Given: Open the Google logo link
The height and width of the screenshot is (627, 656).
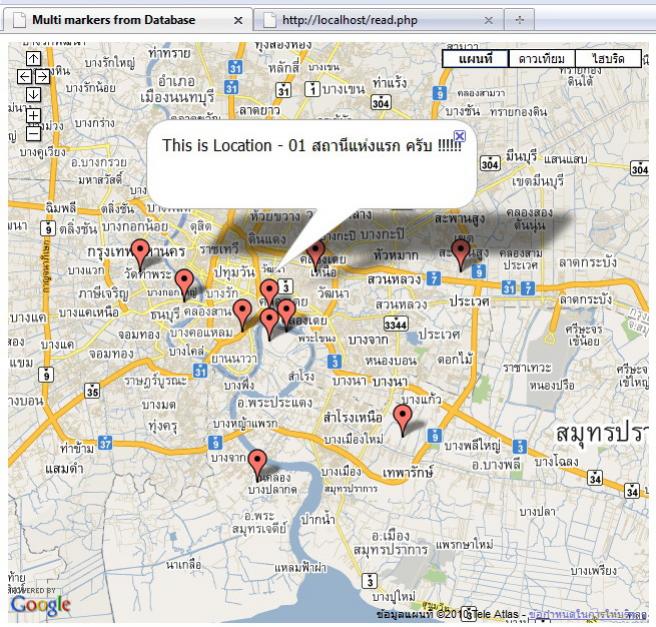Looking at the screenshot, I should coord(40,605).
